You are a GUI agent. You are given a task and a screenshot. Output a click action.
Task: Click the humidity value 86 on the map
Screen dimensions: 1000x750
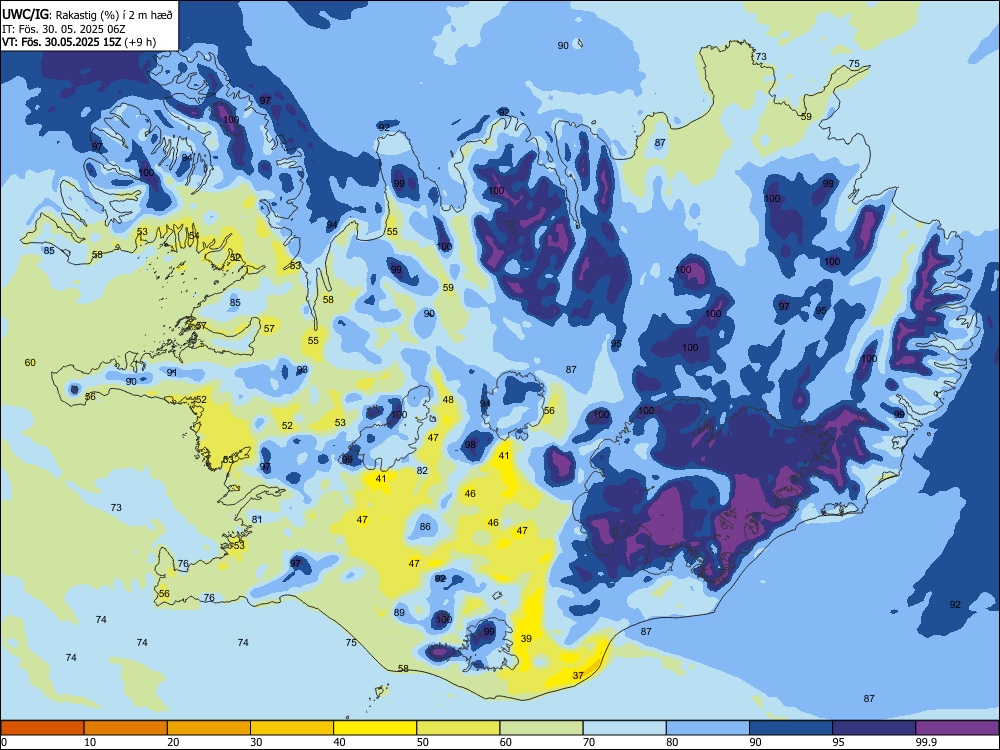[425, 527]
